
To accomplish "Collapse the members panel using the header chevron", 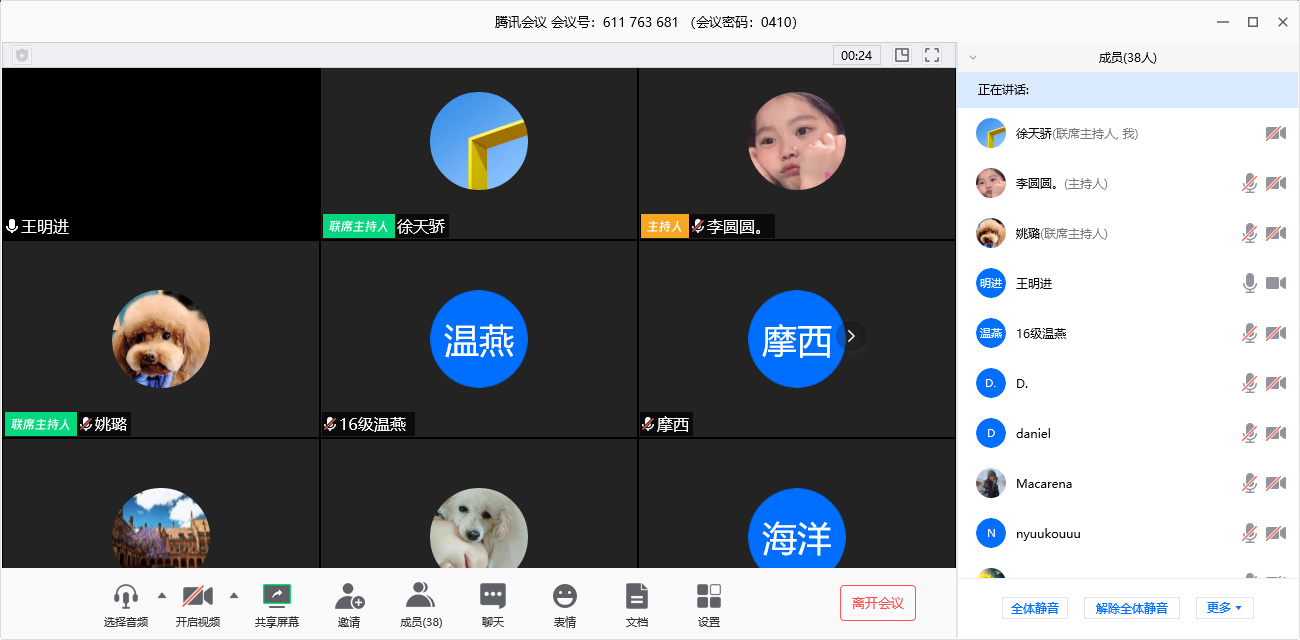I will point(973,58).
